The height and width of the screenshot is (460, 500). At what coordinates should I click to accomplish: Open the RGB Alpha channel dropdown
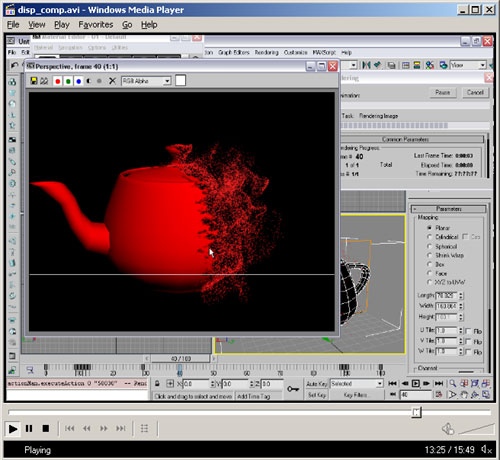pyautogui.click(x=146, y=81)
